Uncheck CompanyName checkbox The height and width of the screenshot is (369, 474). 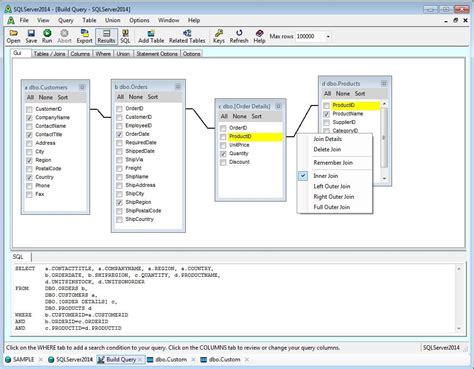[x=29, y=118]
